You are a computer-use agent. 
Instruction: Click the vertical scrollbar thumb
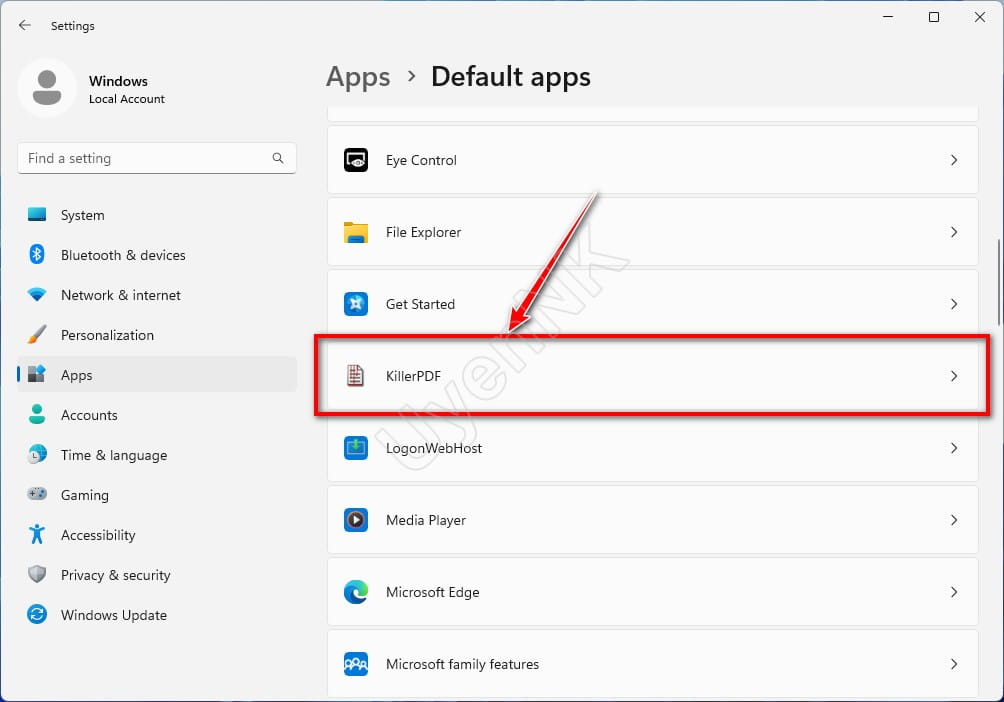(x=999, y=282)
